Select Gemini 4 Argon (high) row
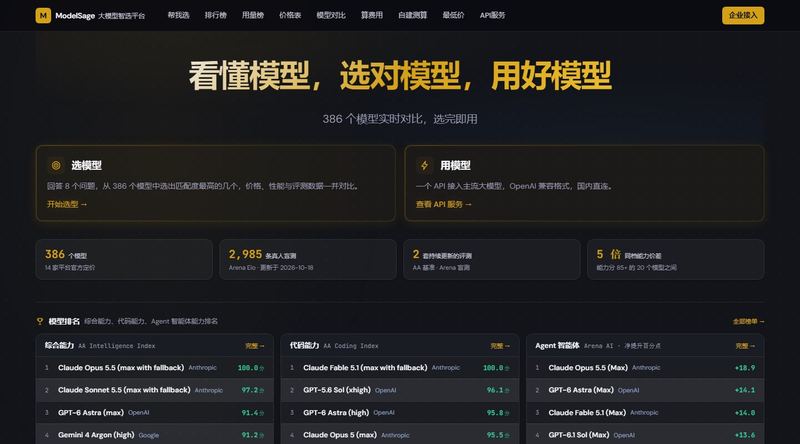The image size is (800, 444). pos(155,435)
